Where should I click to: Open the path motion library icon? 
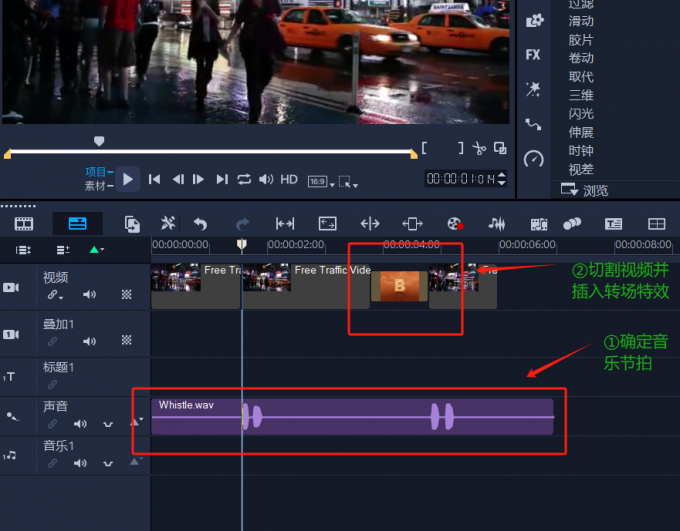pos(533,124)
